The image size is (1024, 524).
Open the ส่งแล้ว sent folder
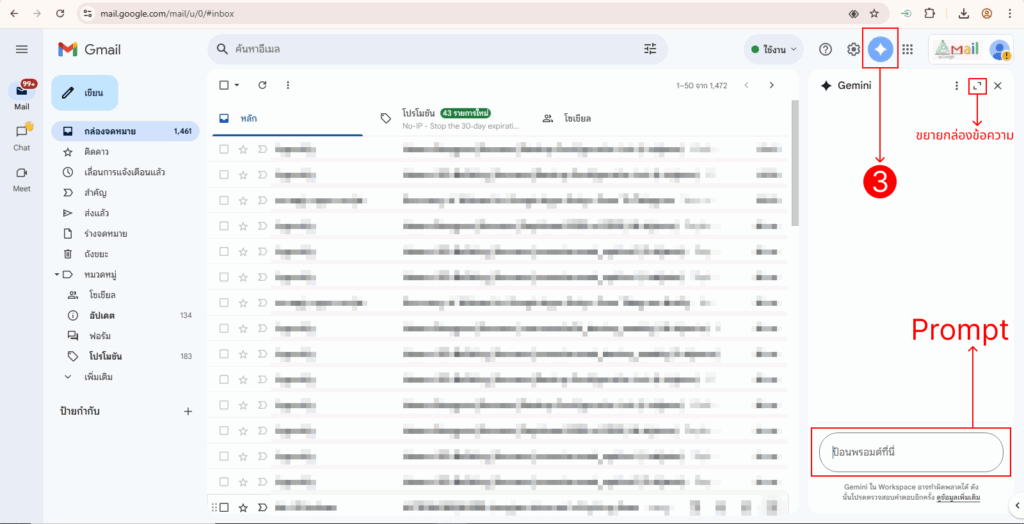[97, 213]
